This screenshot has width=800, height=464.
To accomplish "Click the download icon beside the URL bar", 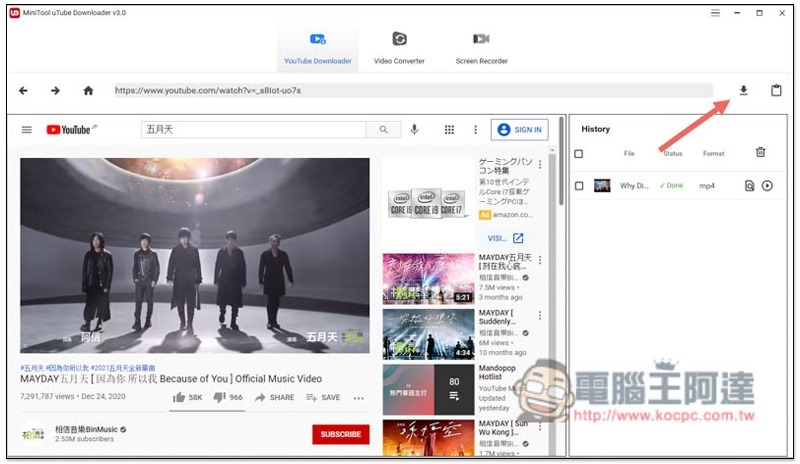I will click(743, 90).
